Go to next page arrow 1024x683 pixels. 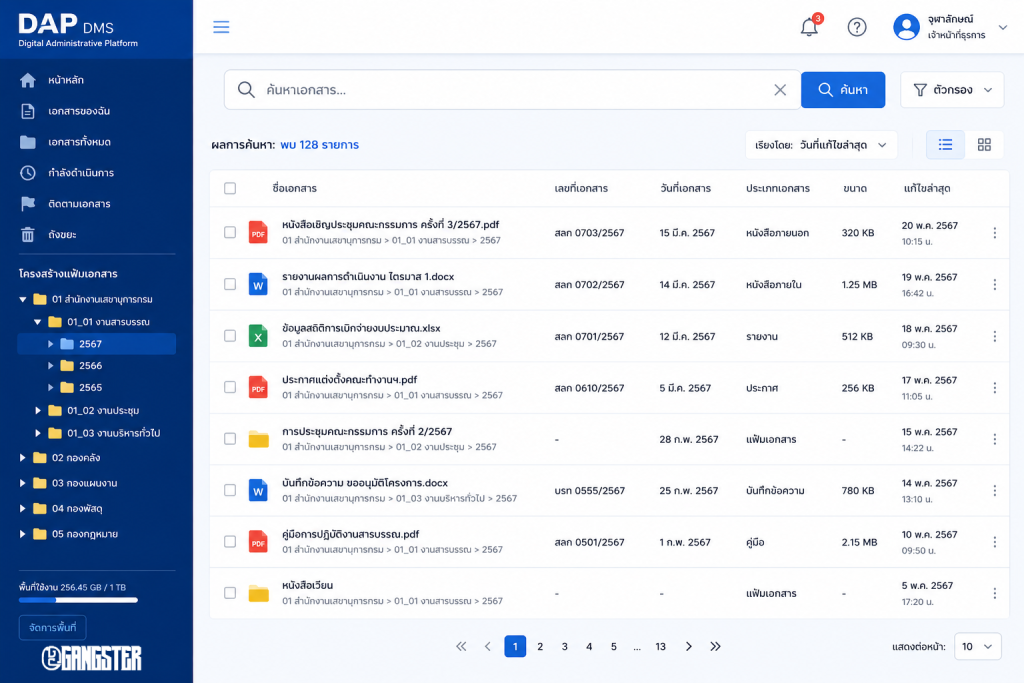pyautogui.click(x=688, y=646)
